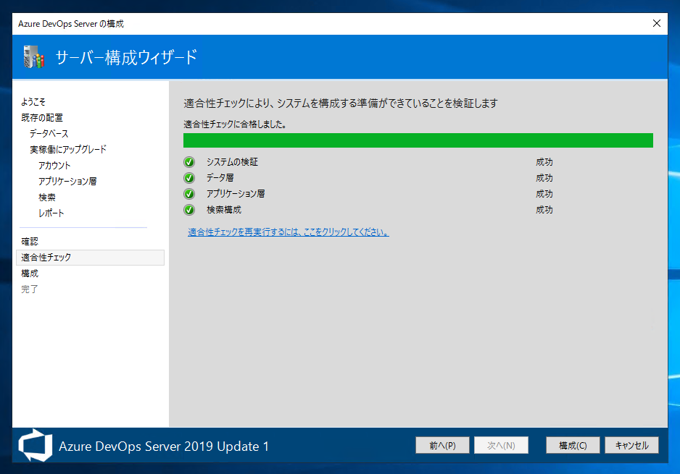Select 既存の配置 in the sidebar

click(42, 118)
